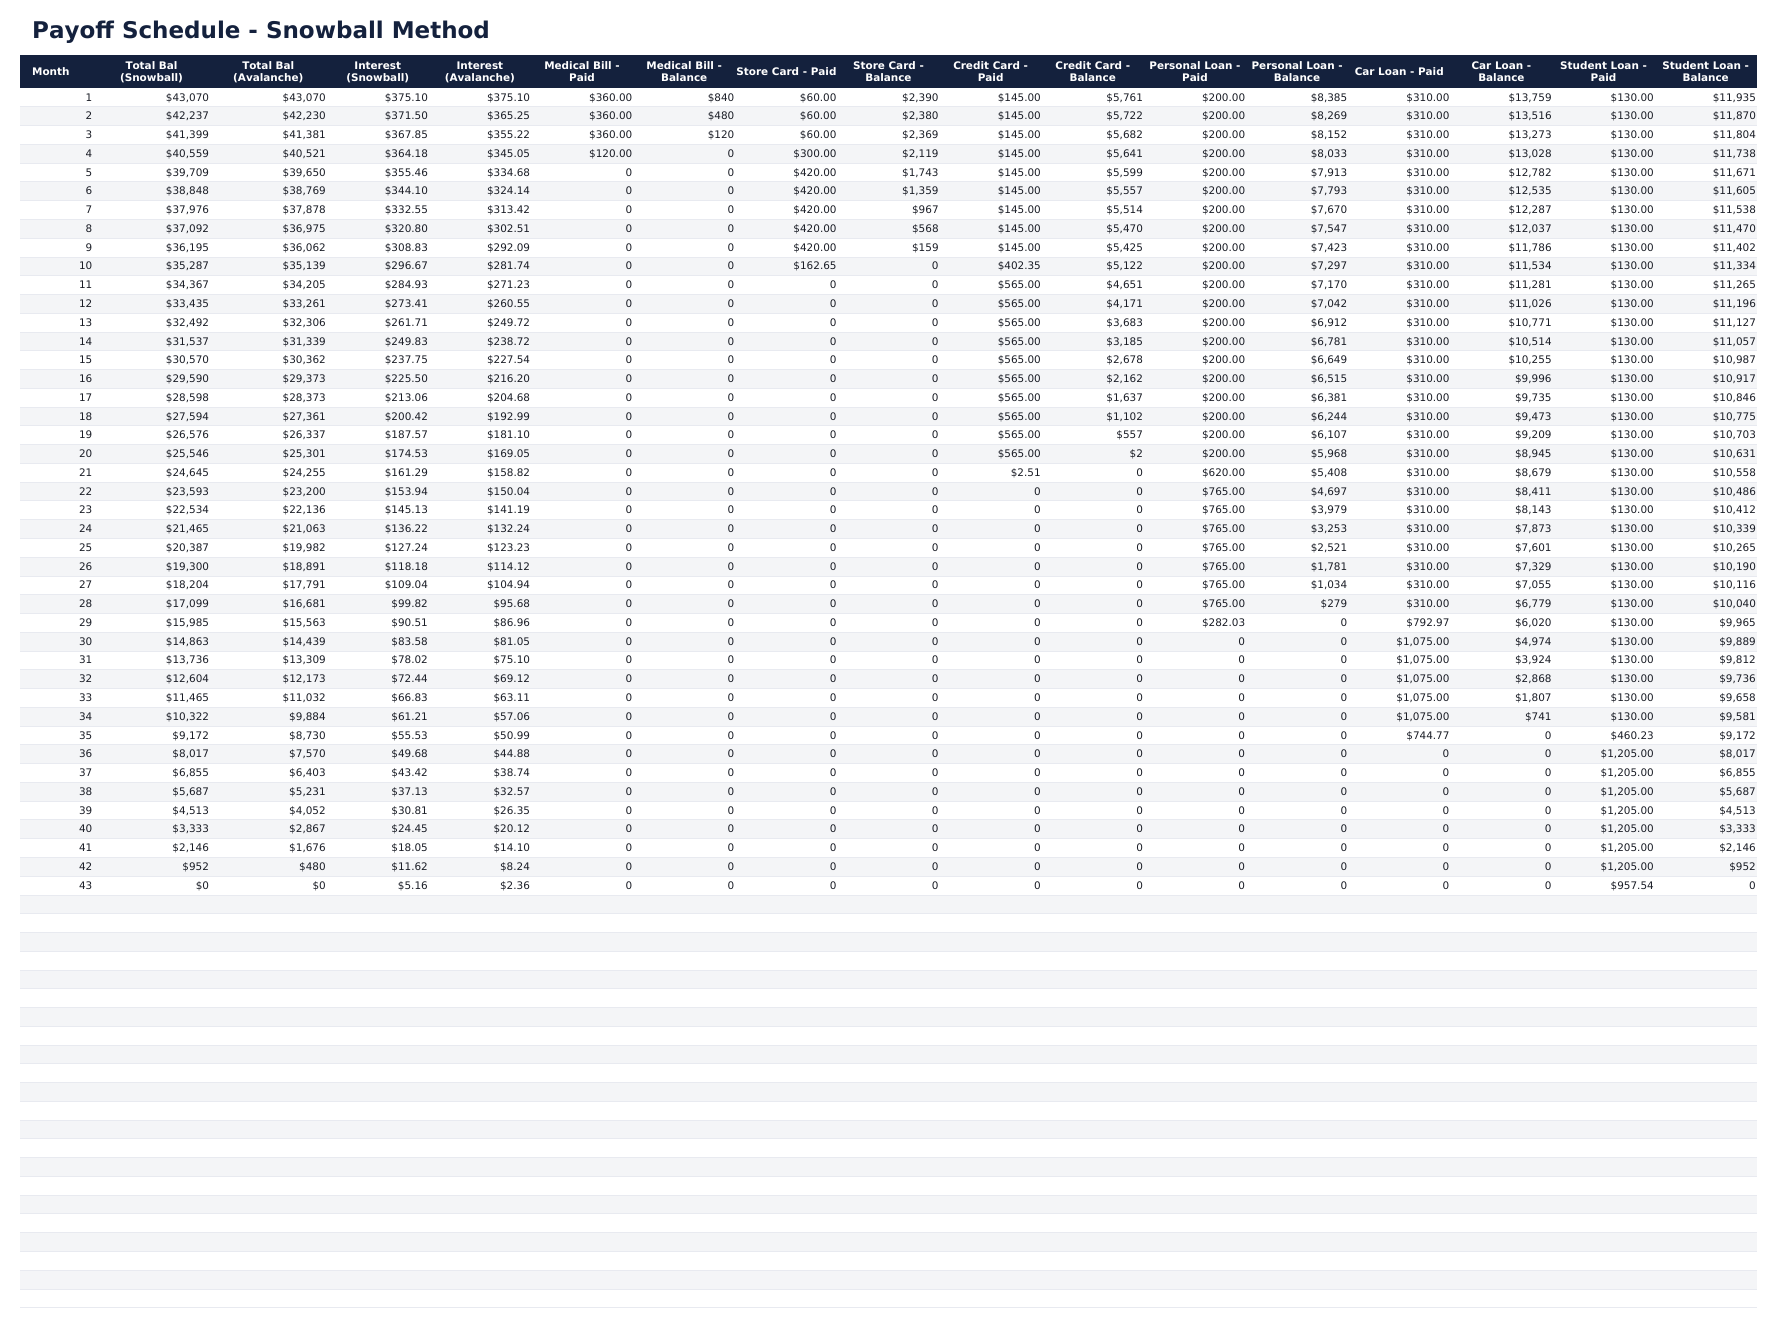Click the Total Bal (Avalanche) column header
Screen dimensions: 1777x1328
268,71
